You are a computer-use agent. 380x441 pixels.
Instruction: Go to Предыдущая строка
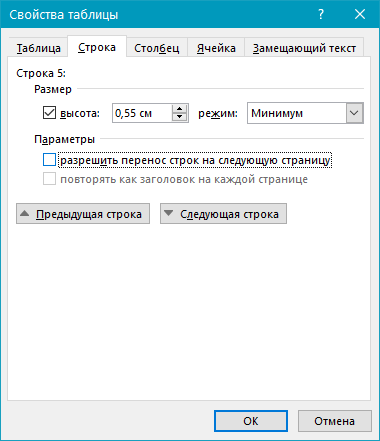click(83, 214)
